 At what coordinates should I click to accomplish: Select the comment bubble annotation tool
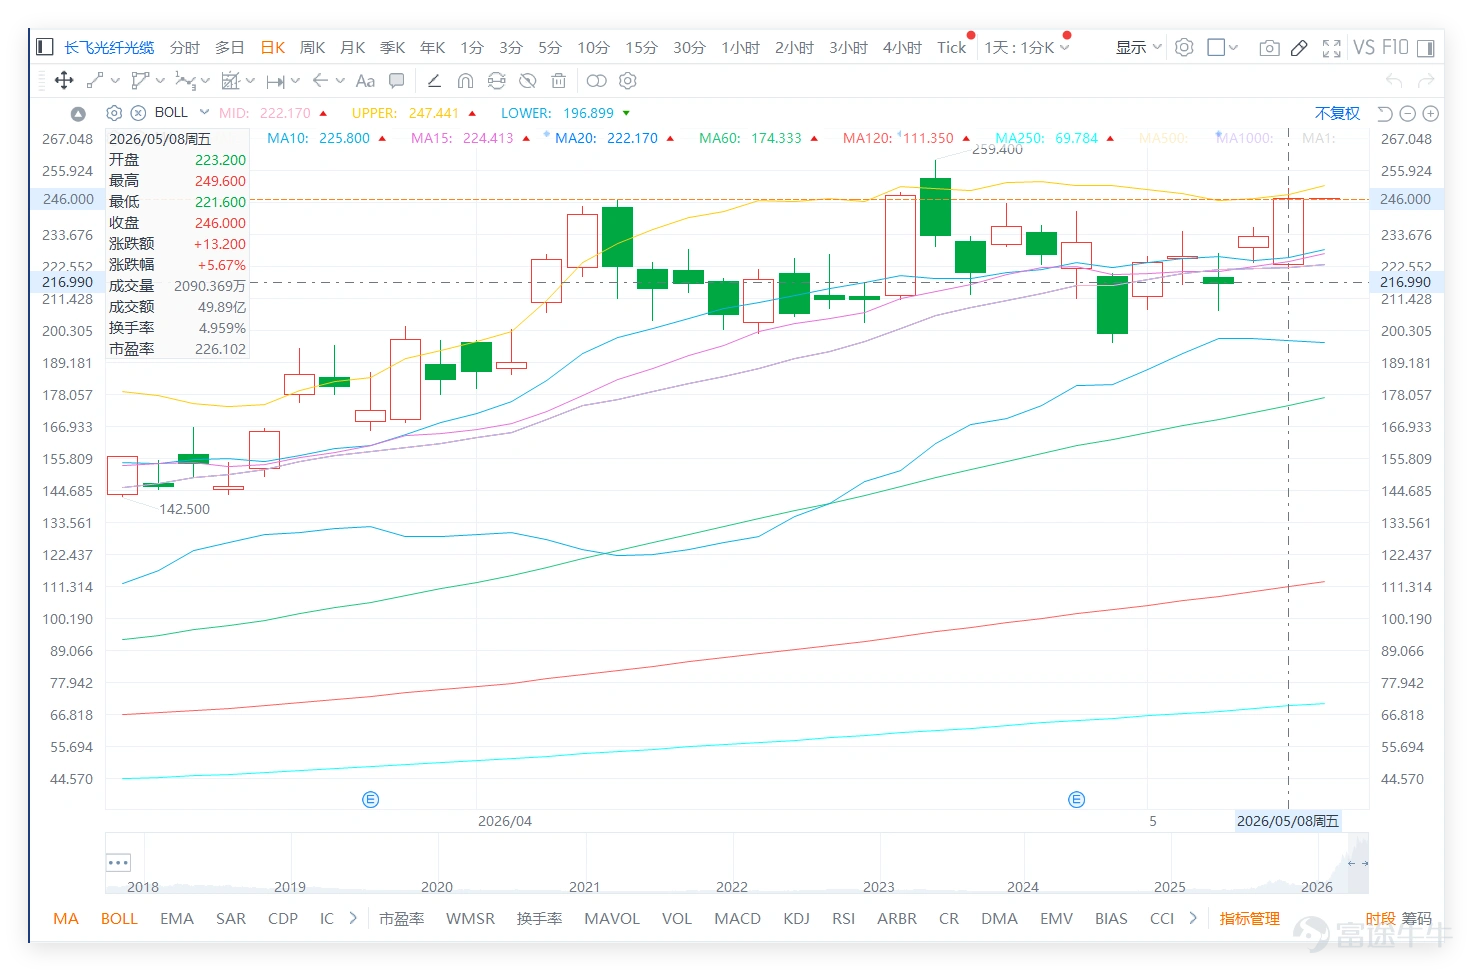click(x=397, y=81)
